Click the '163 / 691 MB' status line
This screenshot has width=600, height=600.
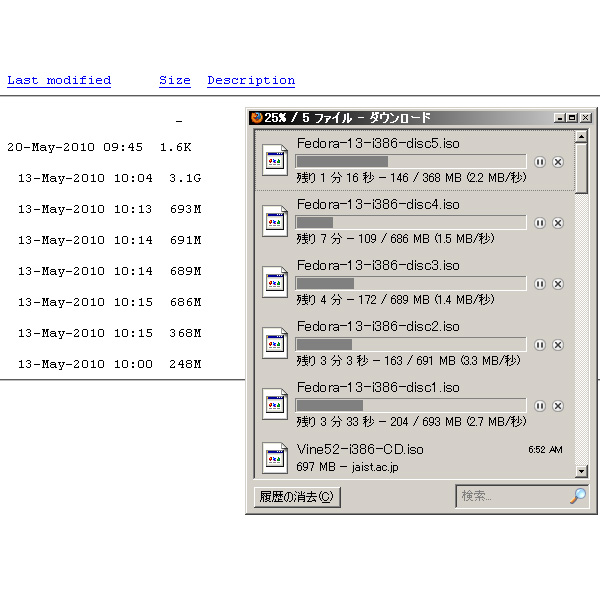(x=408, y=360)
